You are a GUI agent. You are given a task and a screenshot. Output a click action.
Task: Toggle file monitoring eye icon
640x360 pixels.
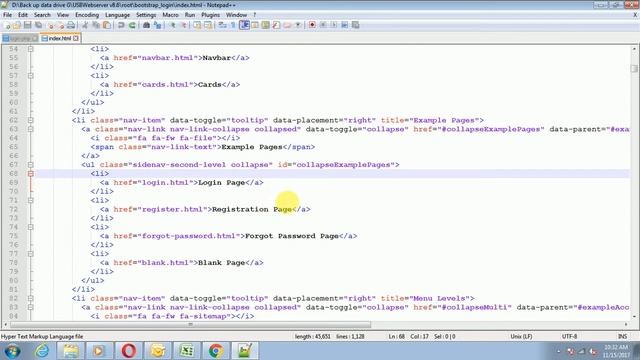point(298,25)
